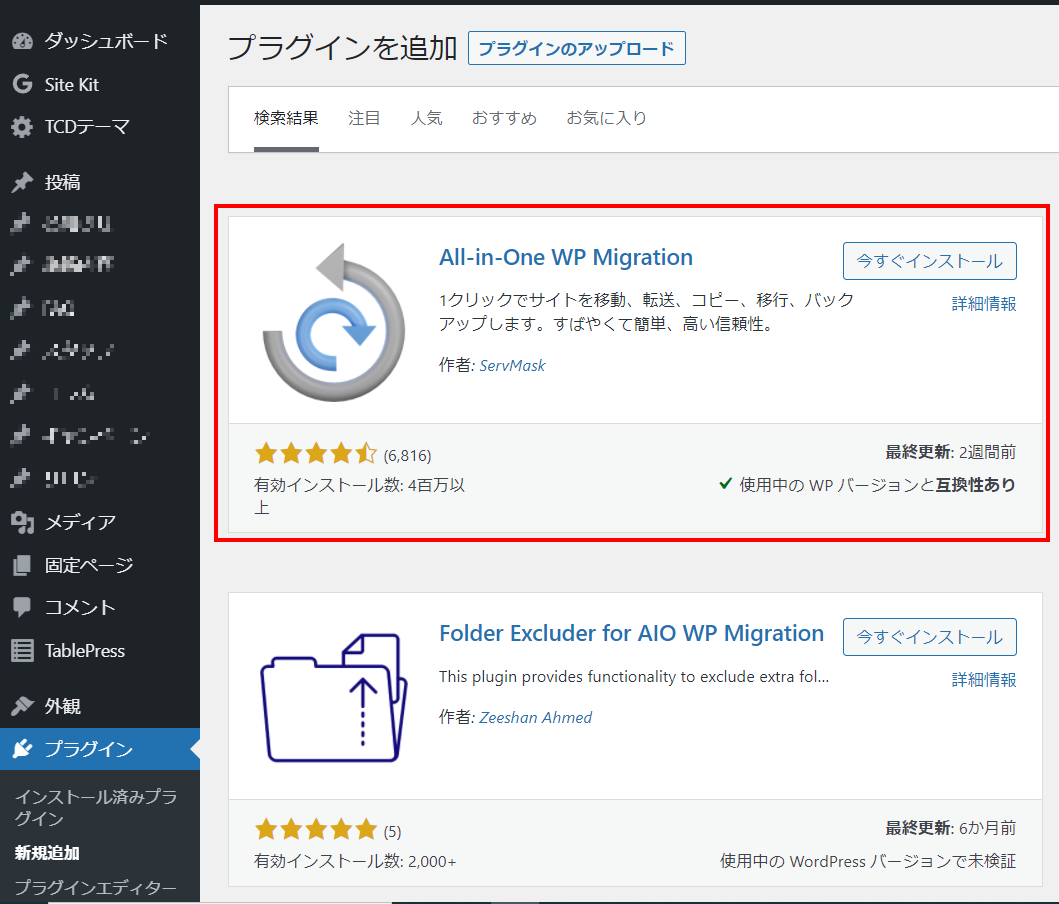Open the お気に入り tab

[606, 118]
